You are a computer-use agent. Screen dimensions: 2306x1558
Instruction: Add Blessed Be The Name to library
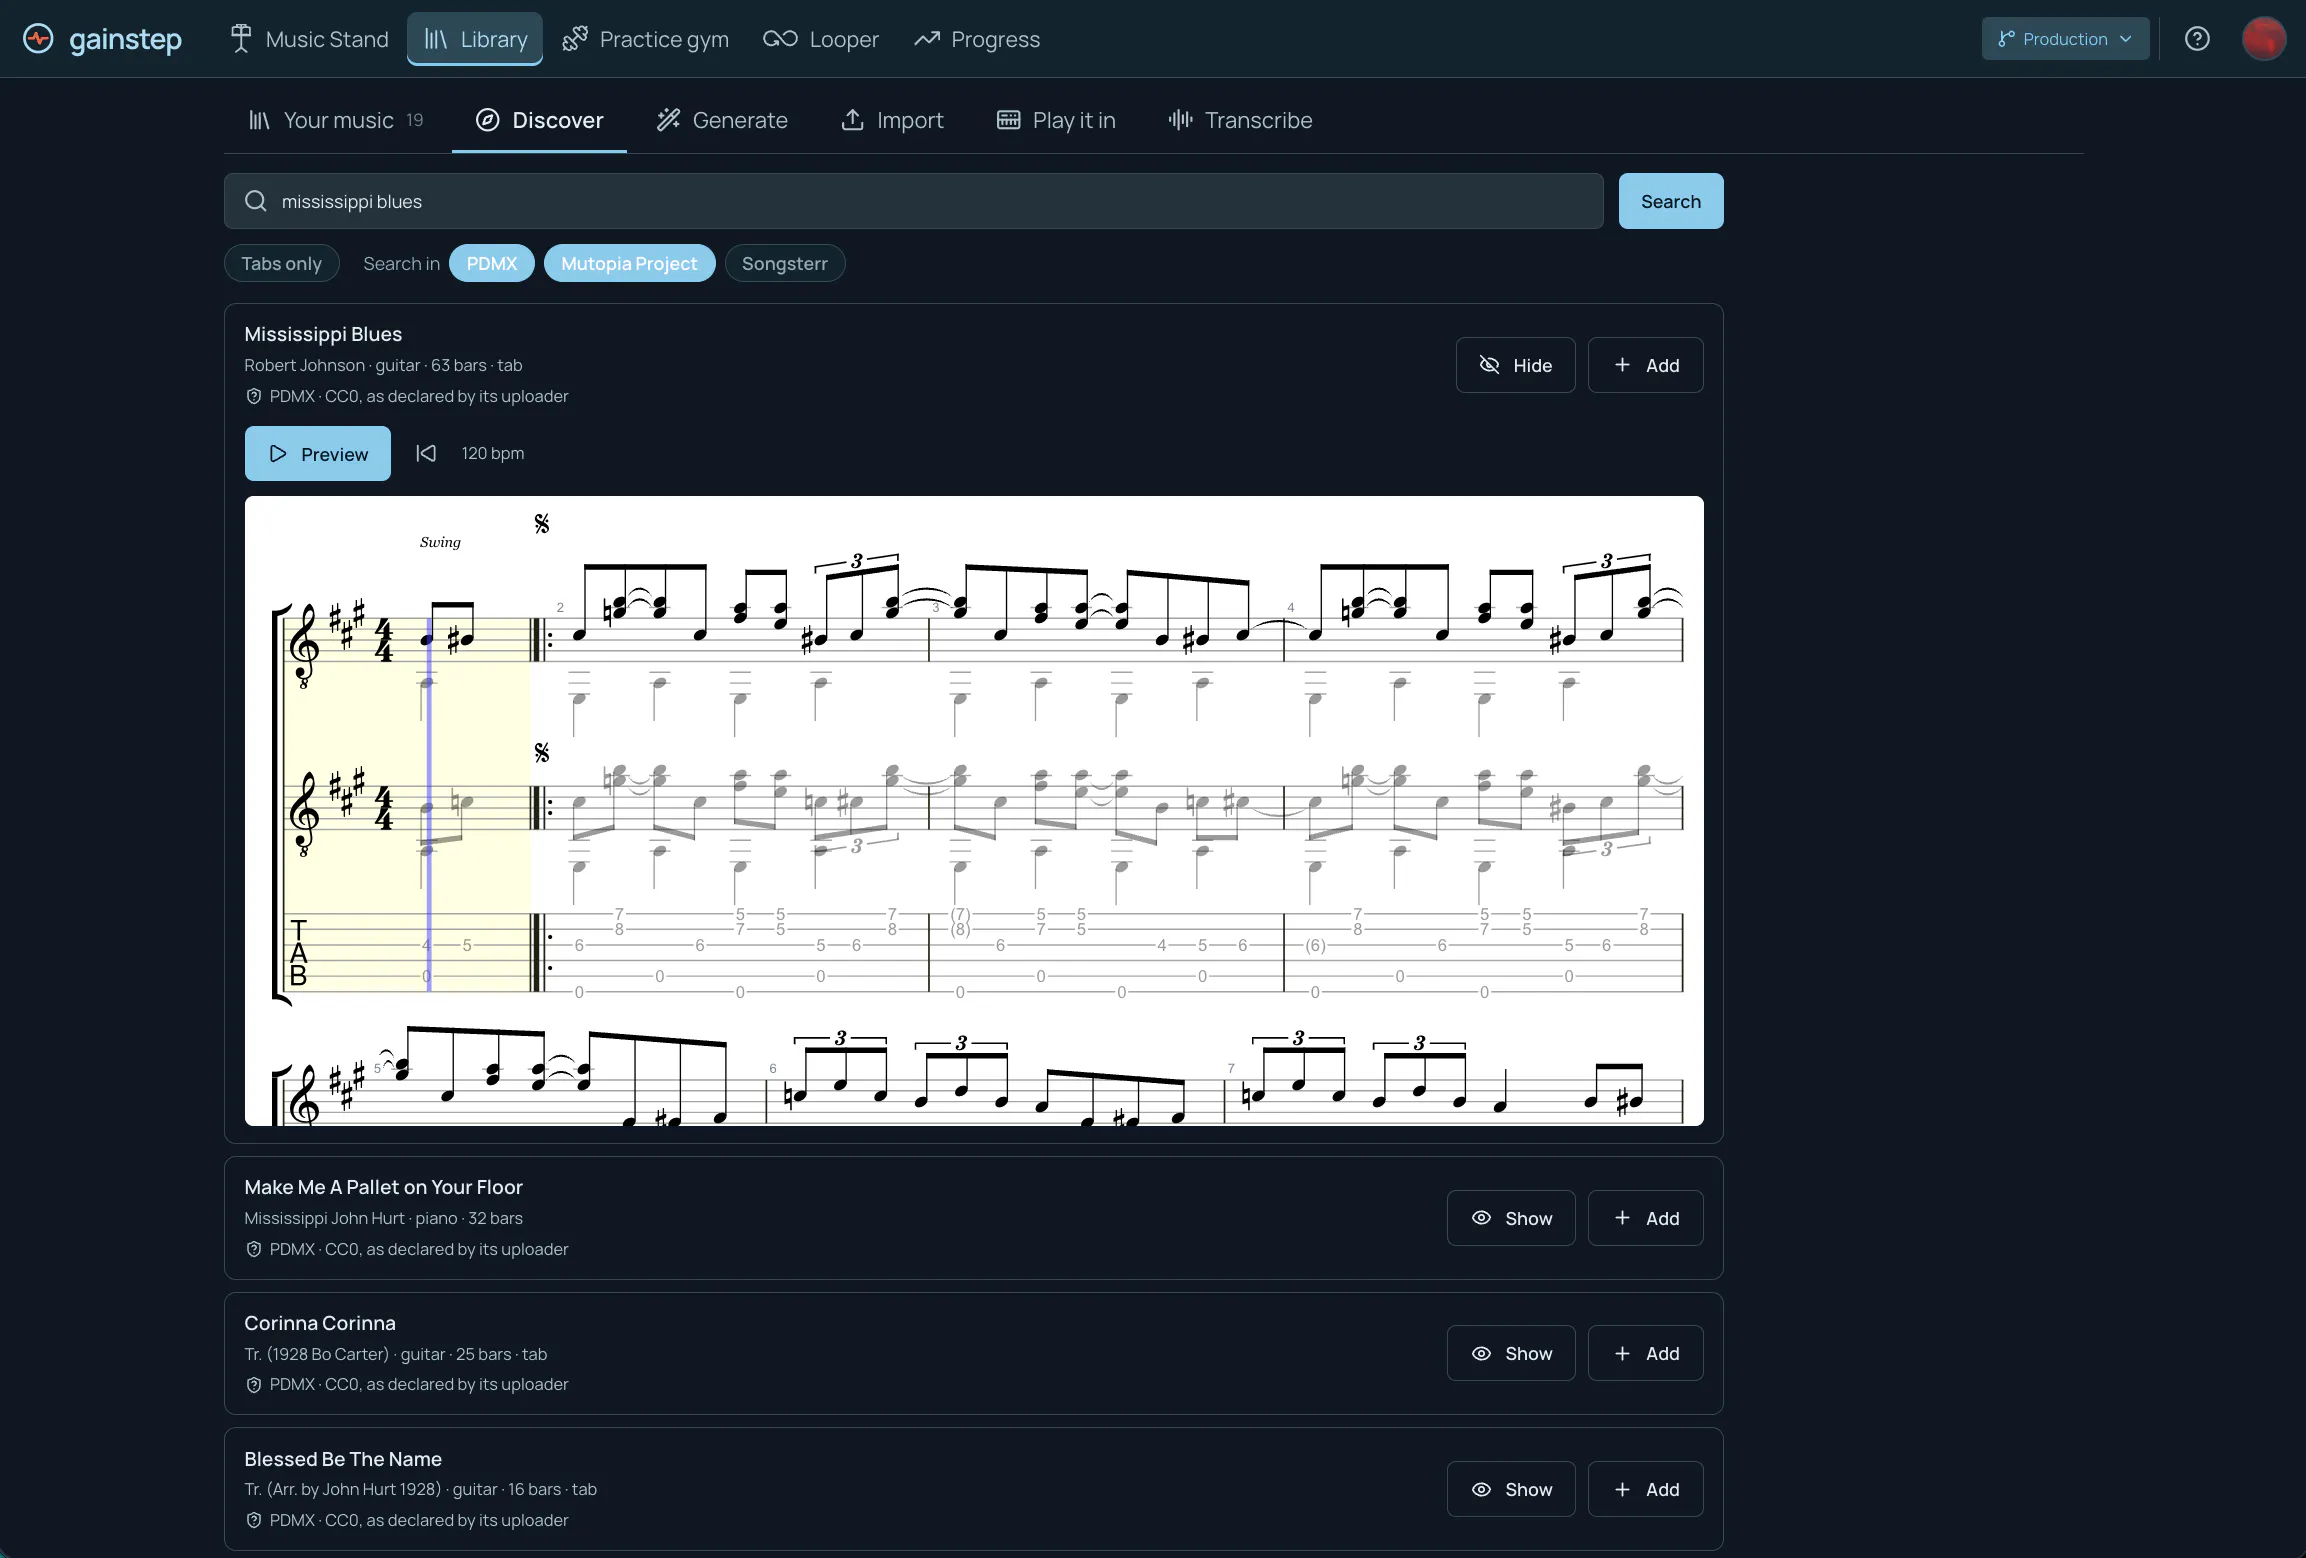click(x=1645, y=1489)
